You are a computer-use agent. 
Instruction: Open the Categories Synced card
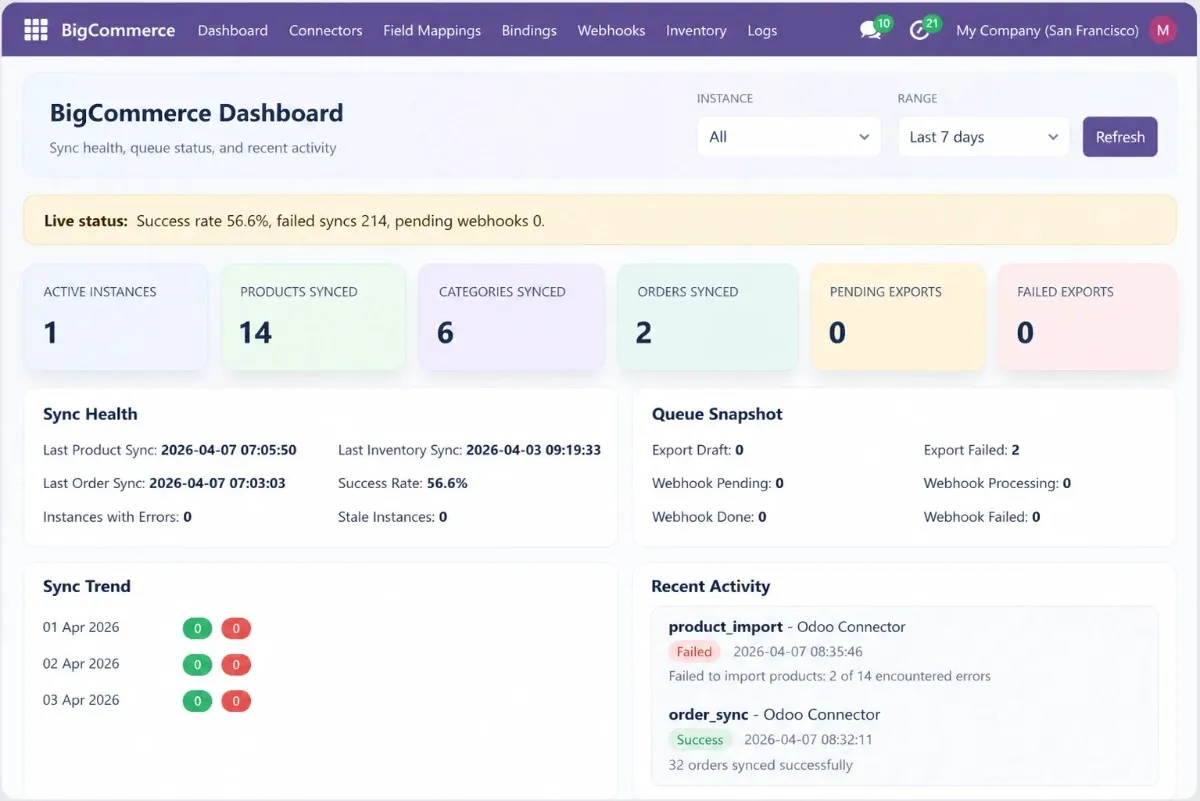tap(511, 317)
